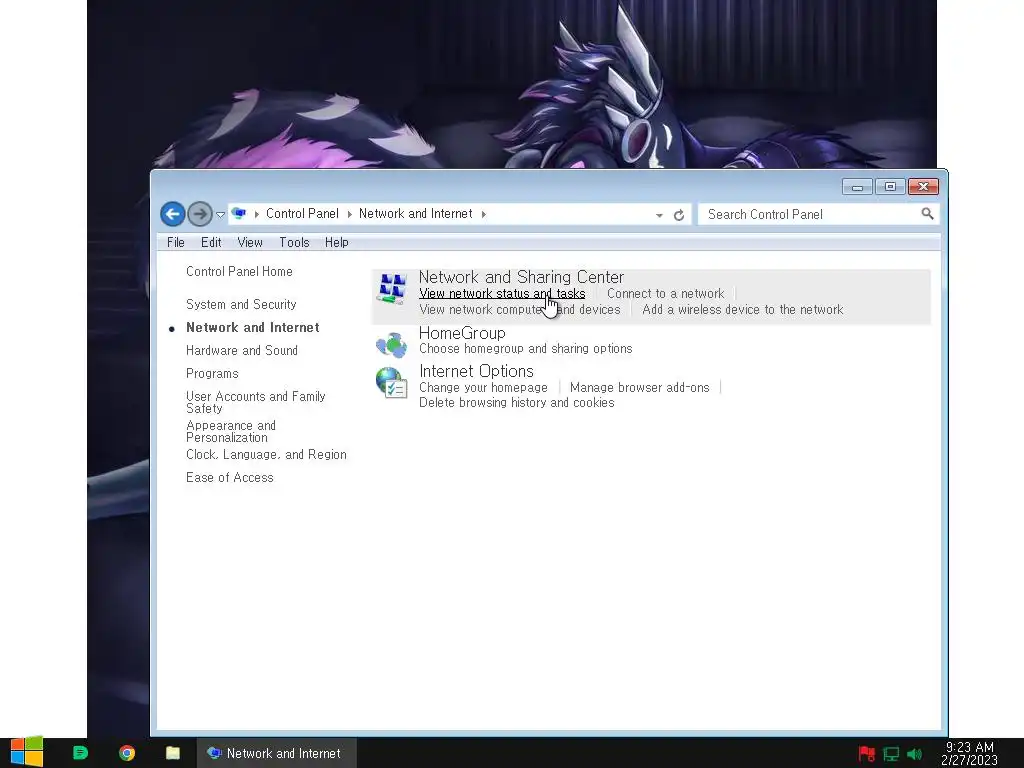Viewport: 1024px width, 768px height.
Task: Go to Control Panel Home
Action: tap(239, 271)
